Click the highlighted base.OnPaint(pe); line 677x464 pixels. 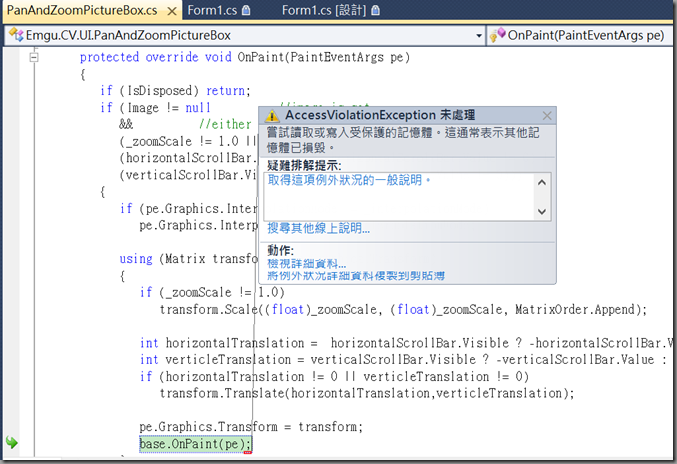[195, 444]
